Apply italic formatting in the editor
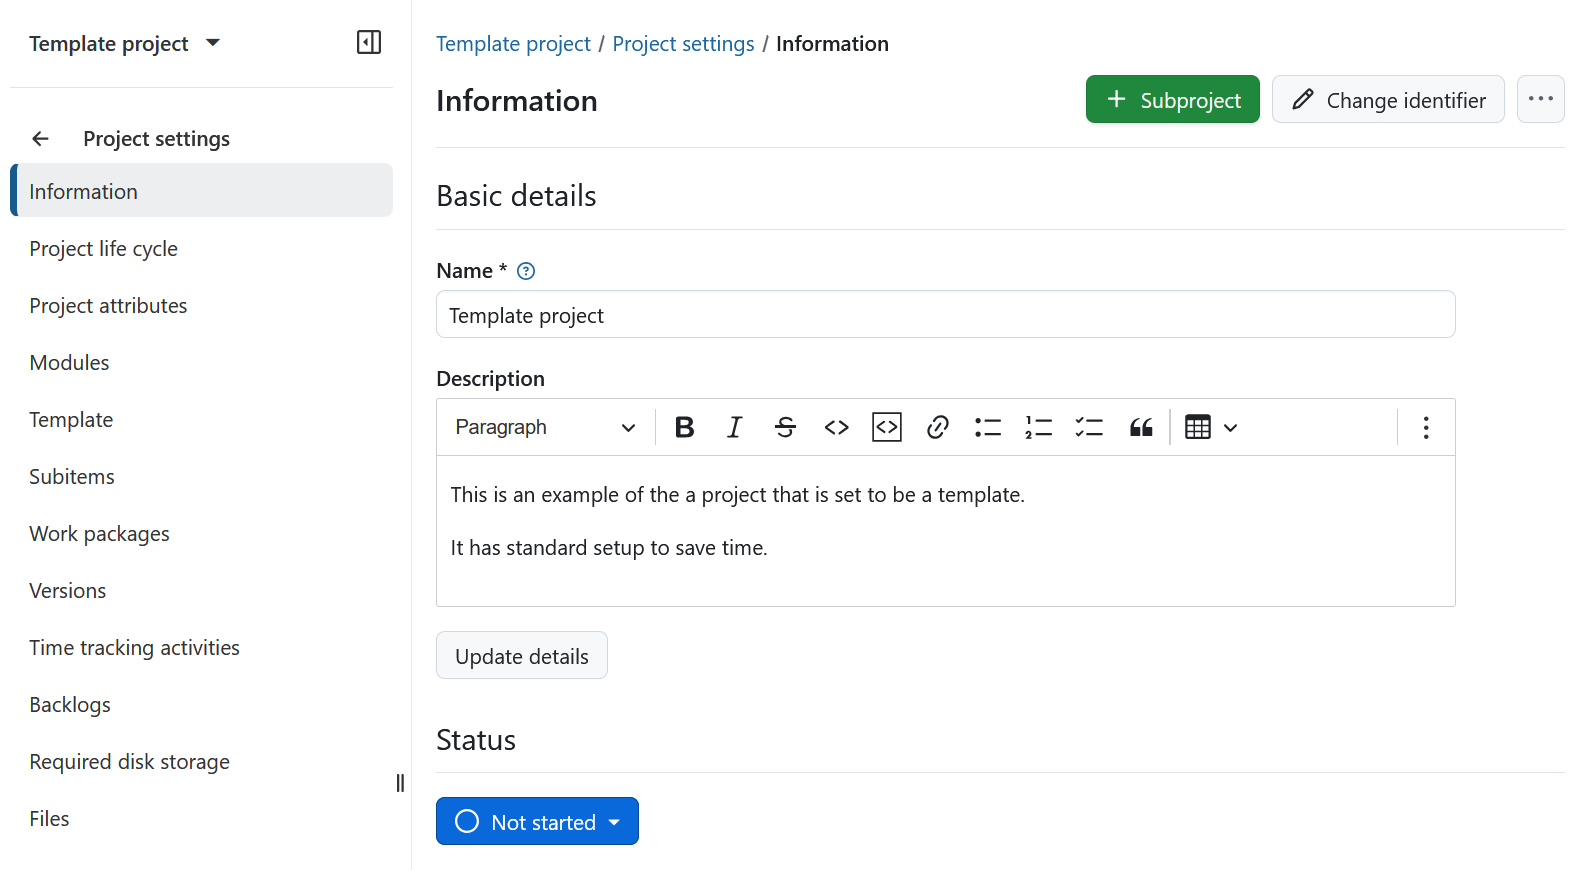The width and height of the screenshot is (1584, 870). pos(734,428)
